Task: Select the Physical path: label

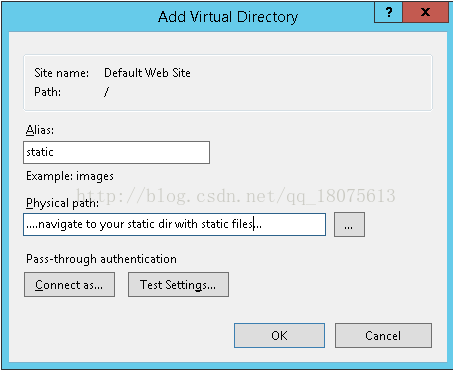Action: point(62,203)
